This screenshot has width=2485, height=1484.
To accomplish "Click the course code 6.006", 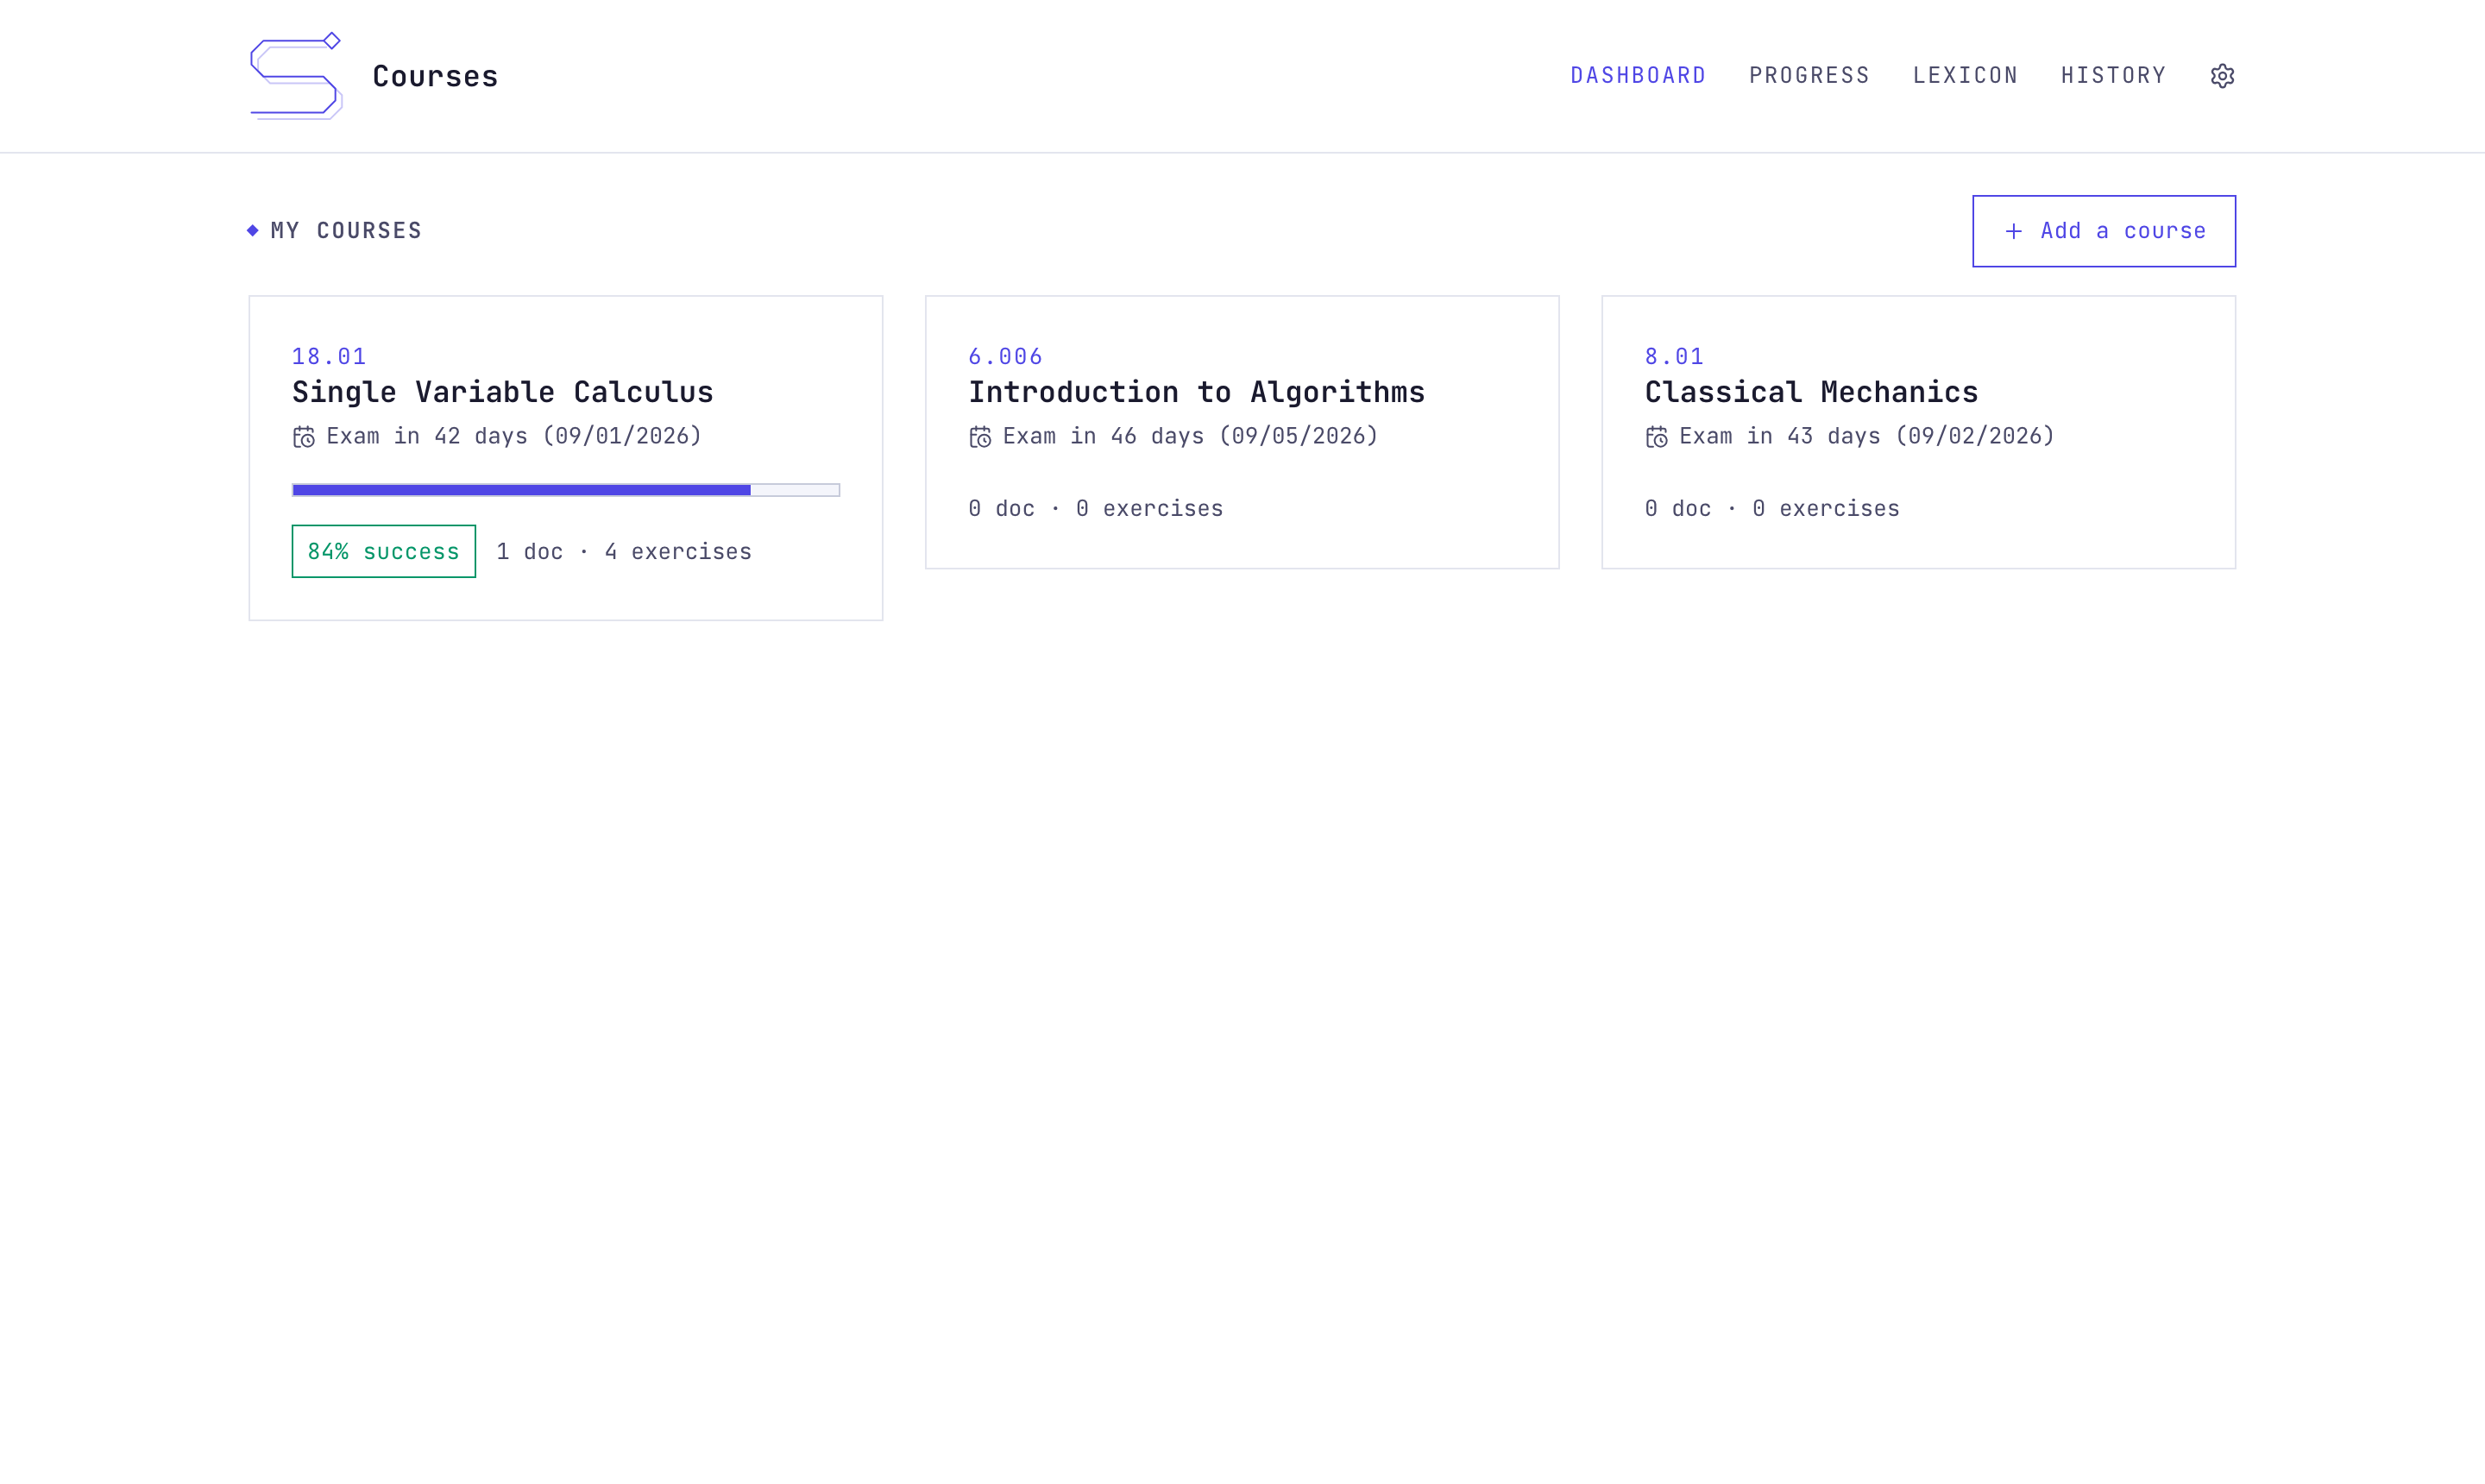I will 1006,357.
